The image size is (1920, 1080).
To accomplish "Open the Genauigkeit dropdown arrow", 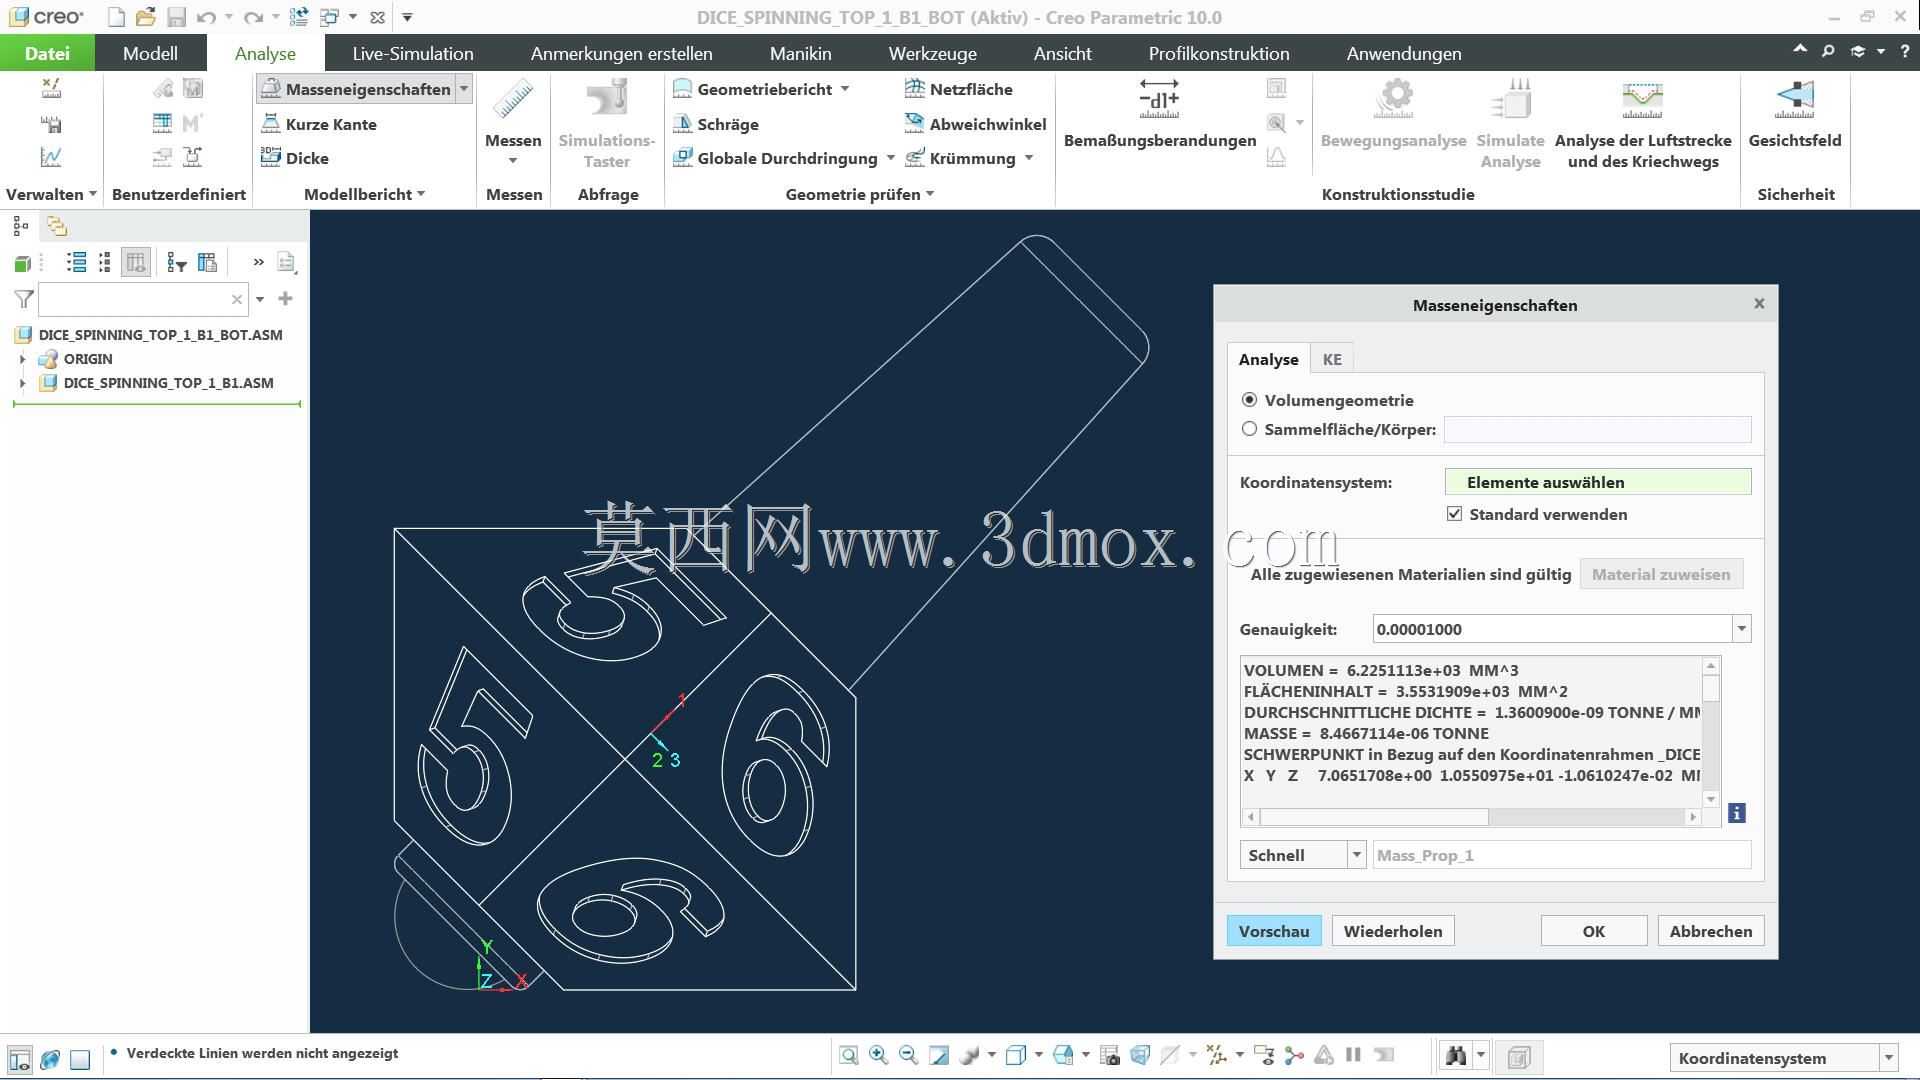I will click(1741, 629).
